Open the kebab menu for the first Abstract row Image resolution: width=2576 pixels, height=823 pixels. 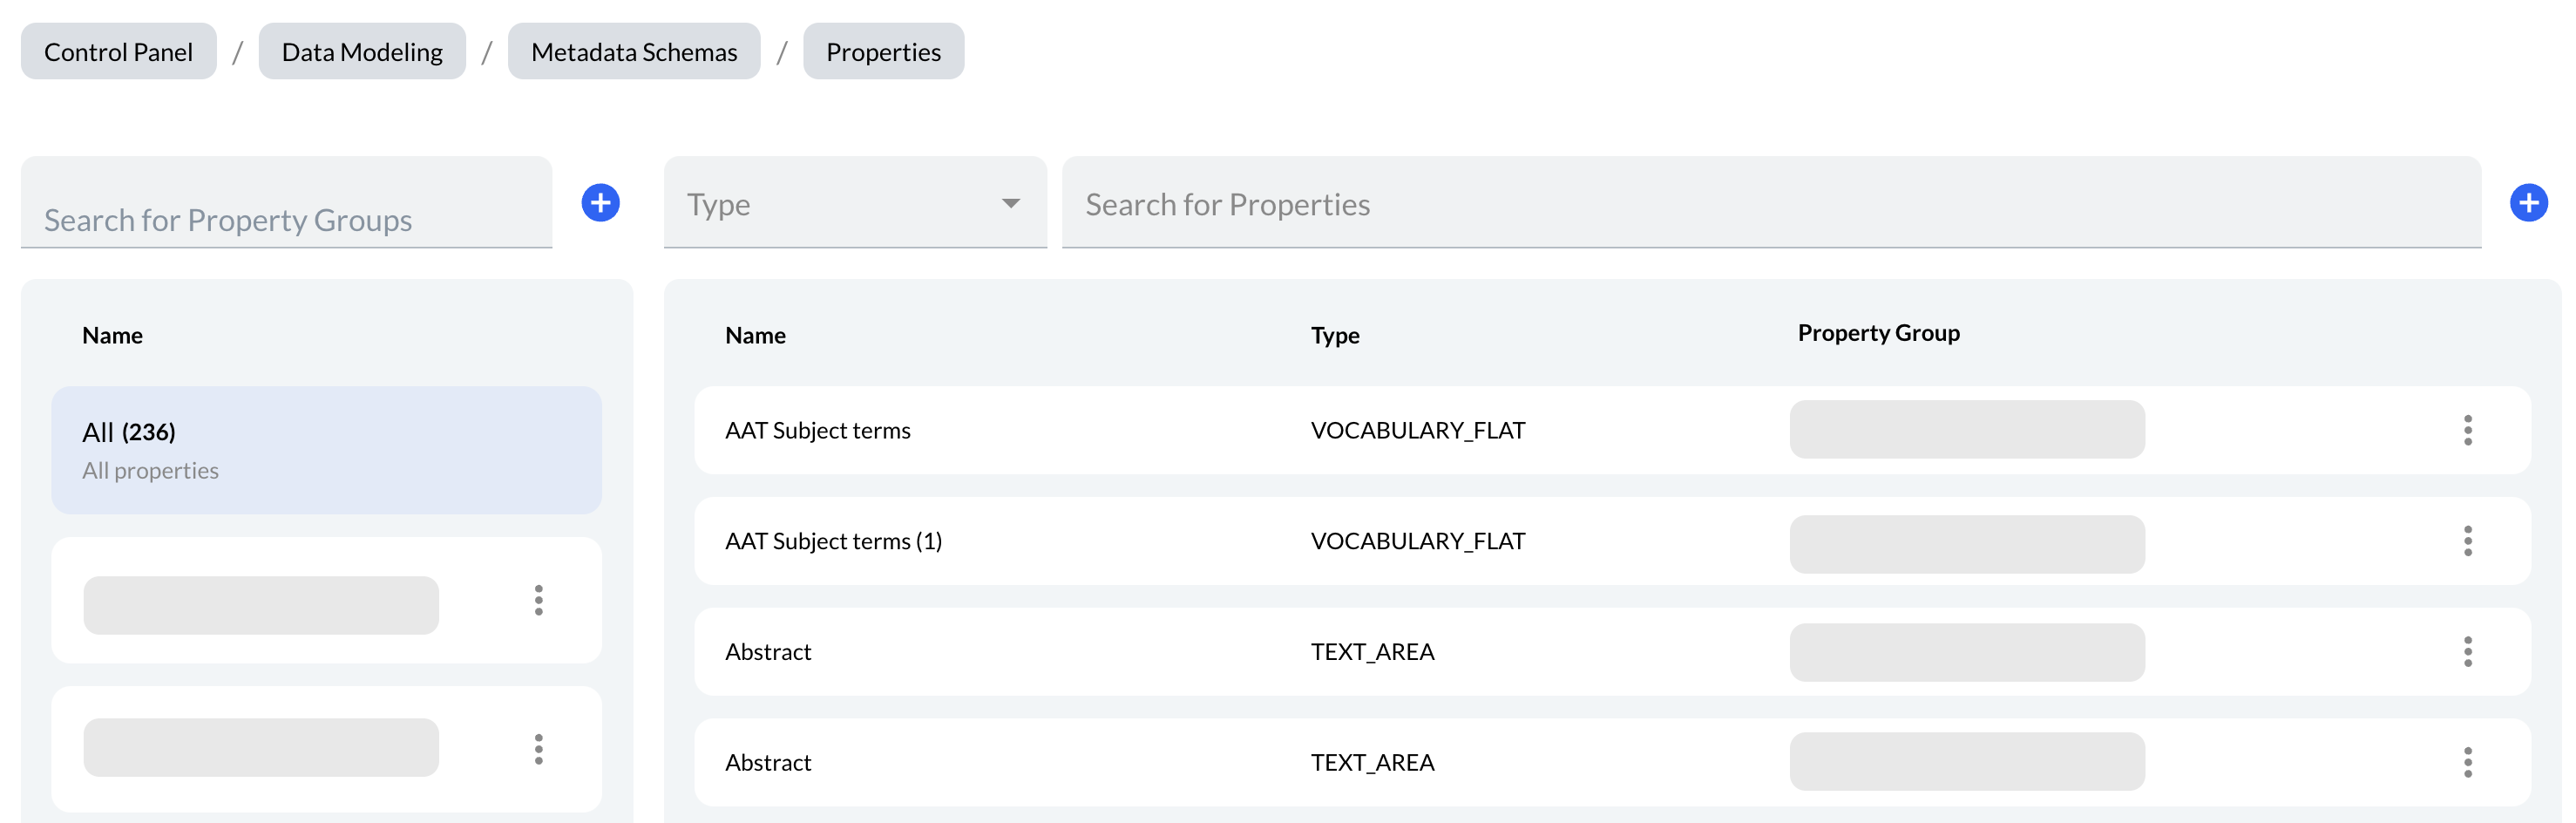[2468, 651]
